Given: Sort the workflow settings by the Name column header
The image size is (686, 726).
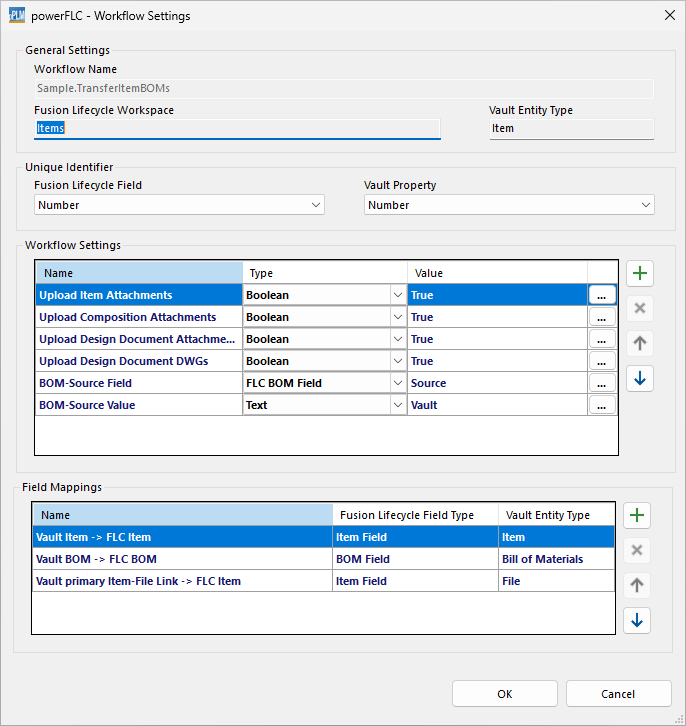Looking at the screenshot, I should pos(139,273).
